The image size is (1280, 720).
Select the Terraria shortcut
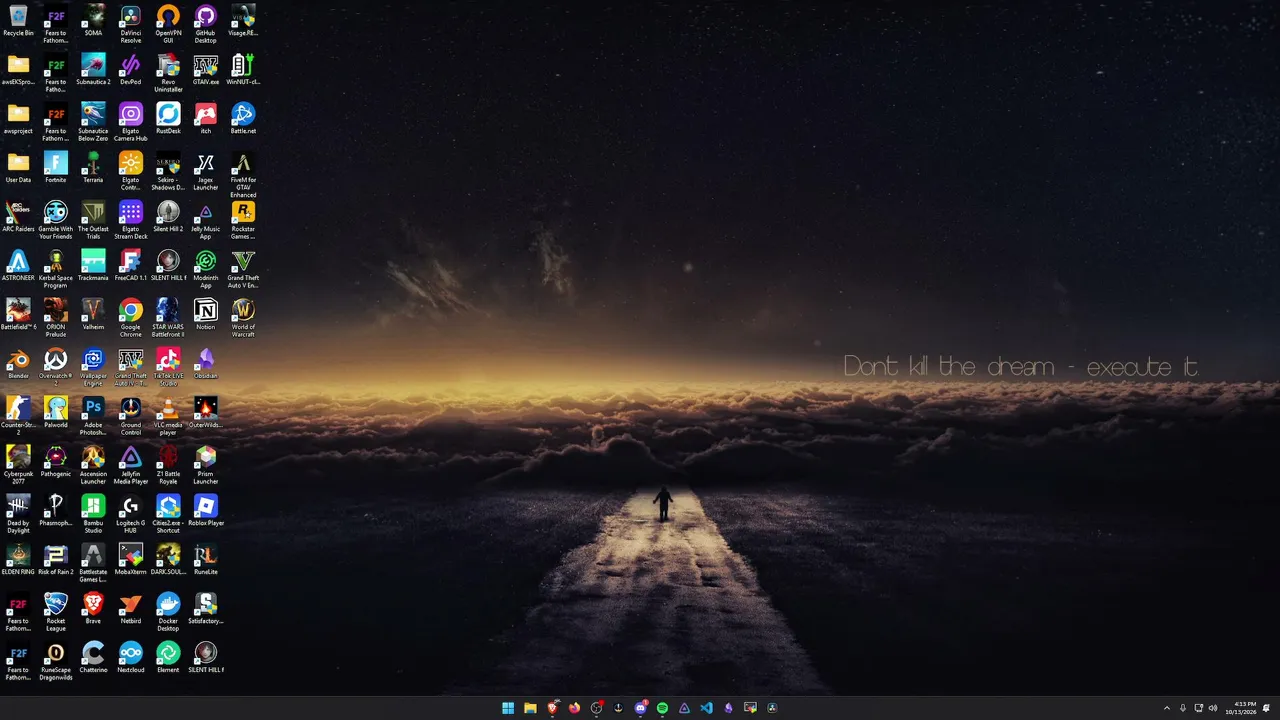pyautogui.click(x=93, y=168)
